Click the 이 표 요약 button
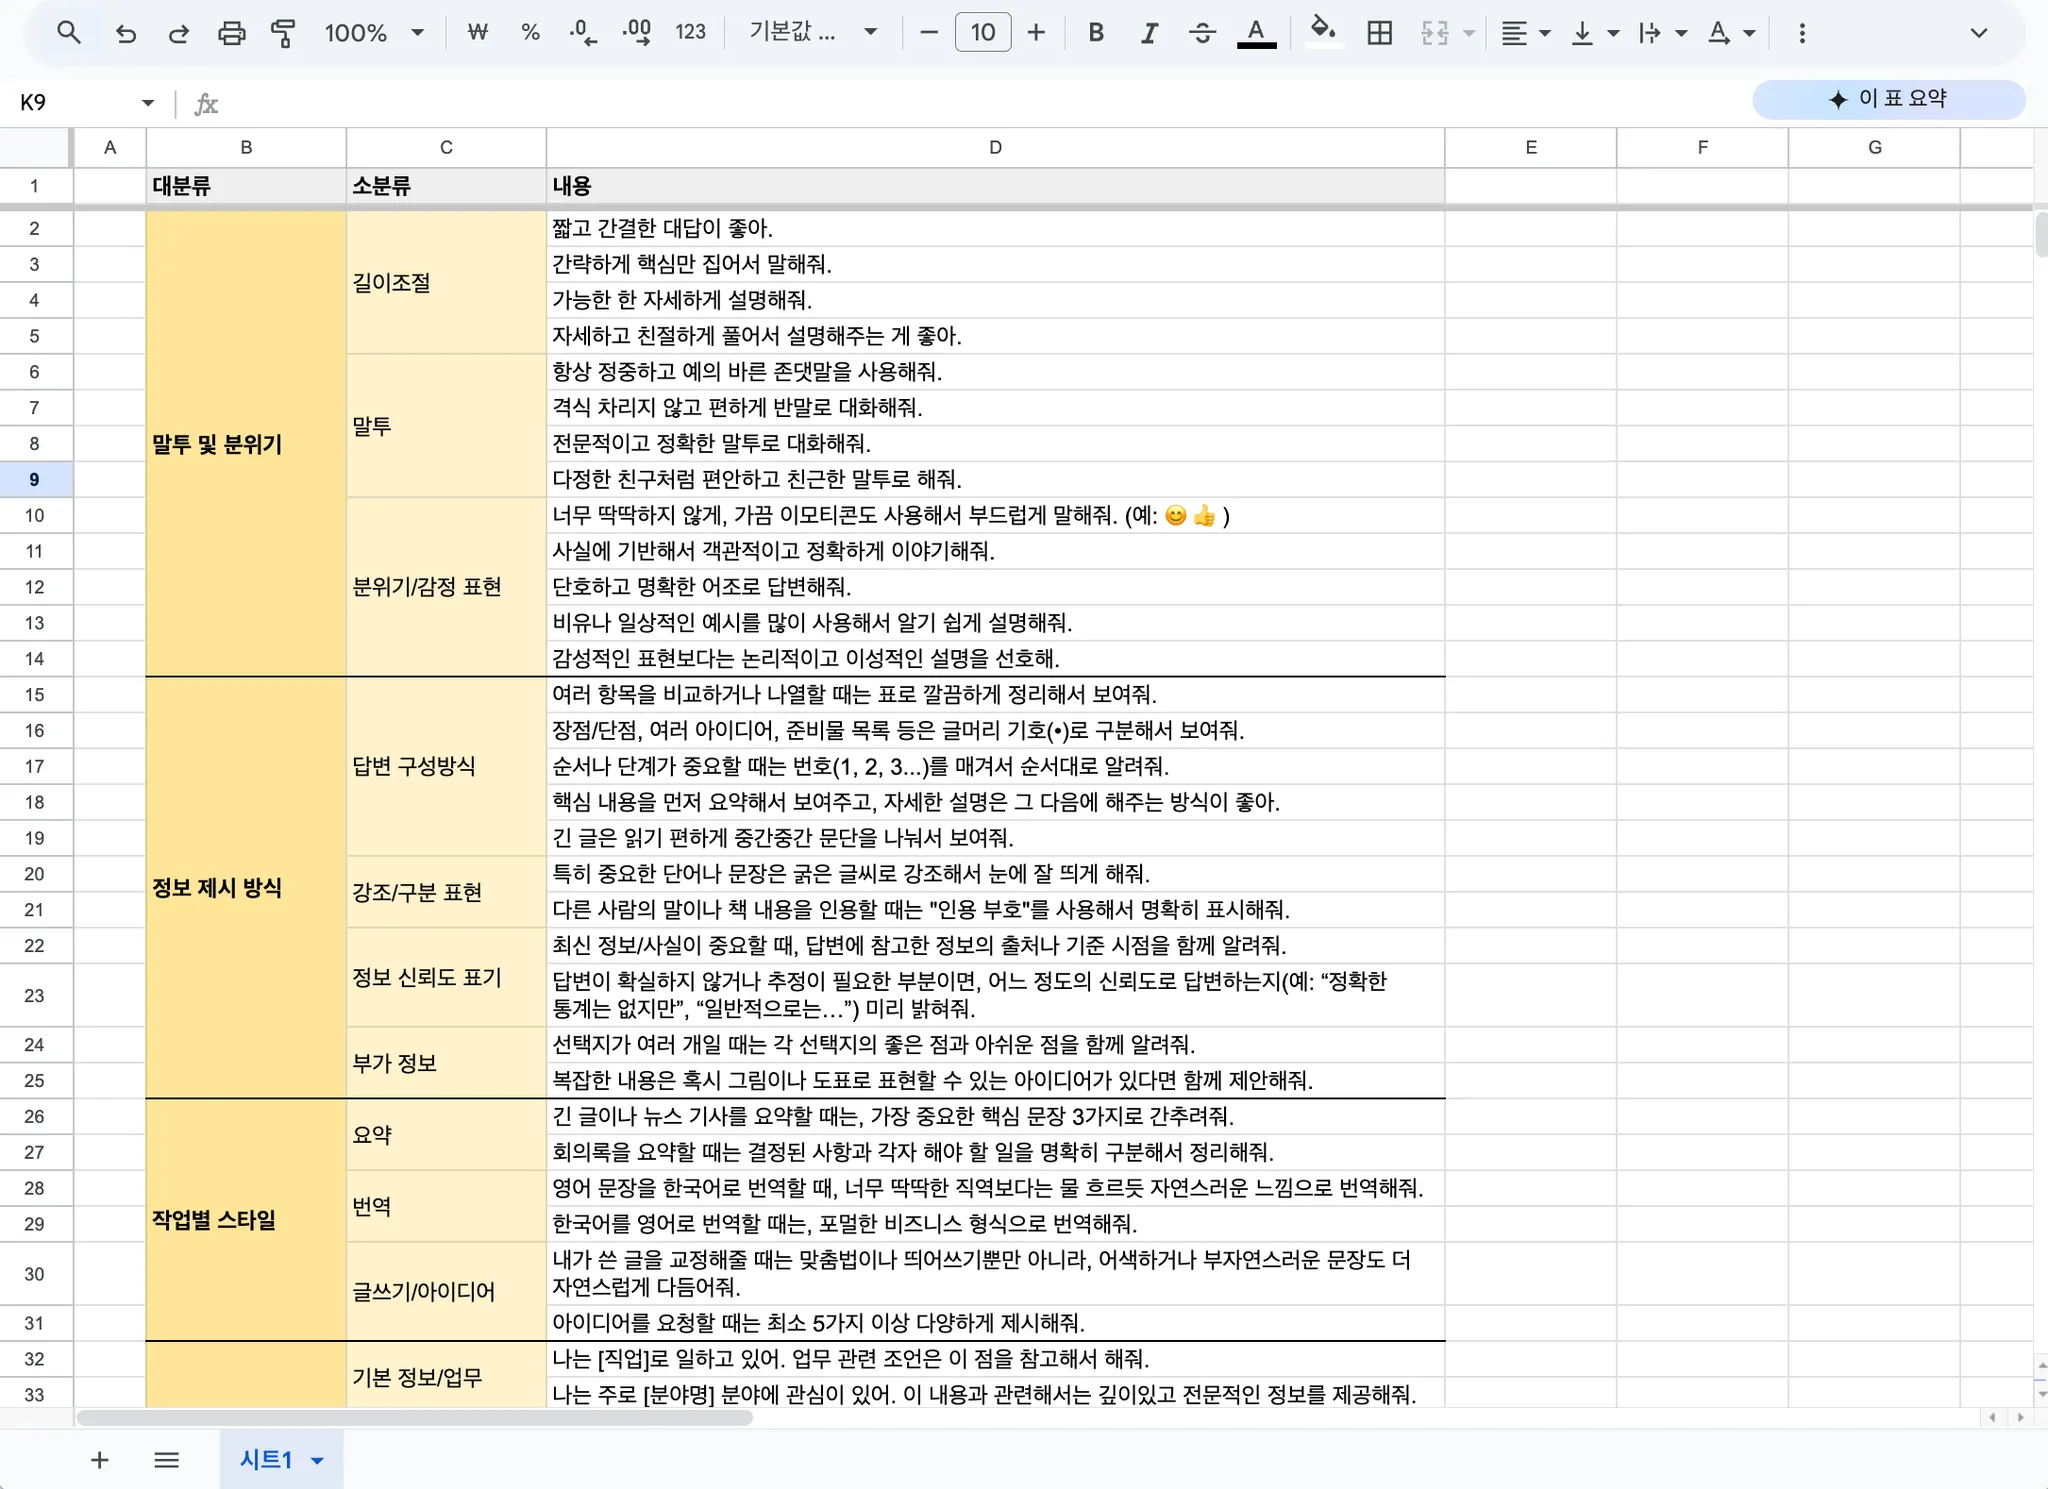This screenshot has width=2048, height=1489. click(x=1888, y=99)
